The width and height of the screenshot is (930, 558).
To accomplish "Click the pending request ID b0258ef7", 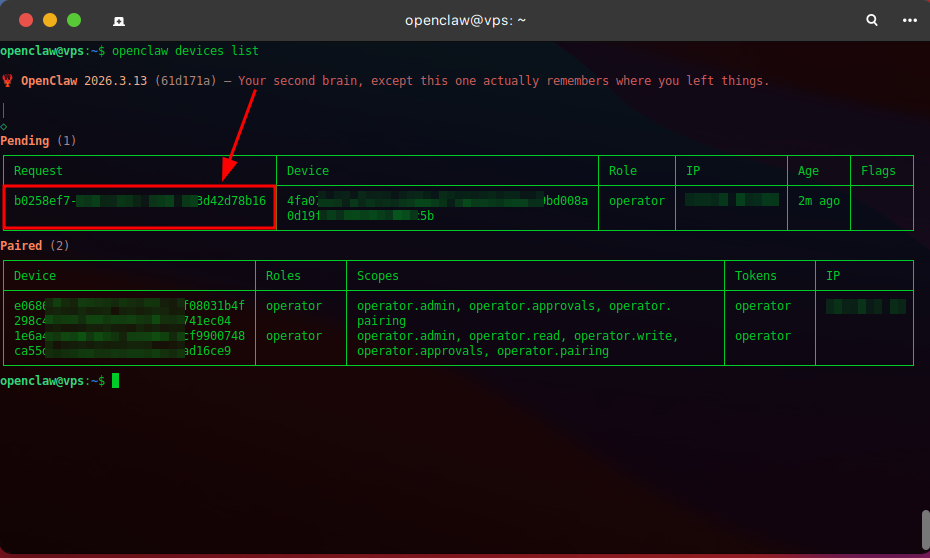I will [139, 201].
